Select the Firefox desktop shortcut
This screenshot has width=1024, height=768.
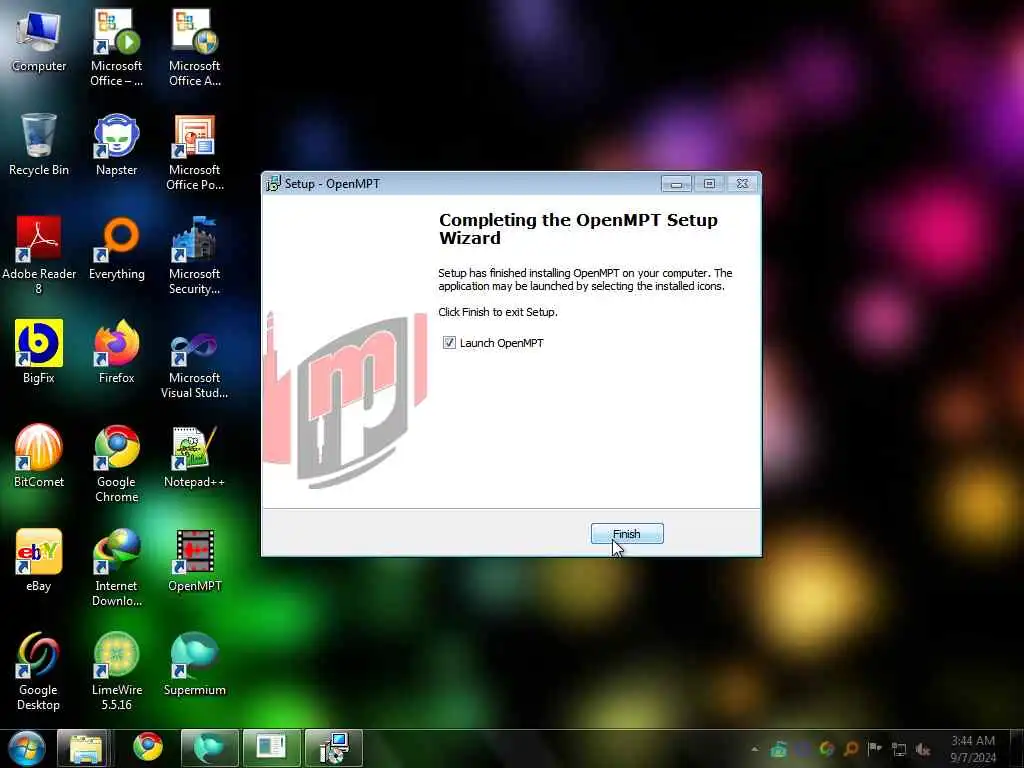(x=116, y=351)
